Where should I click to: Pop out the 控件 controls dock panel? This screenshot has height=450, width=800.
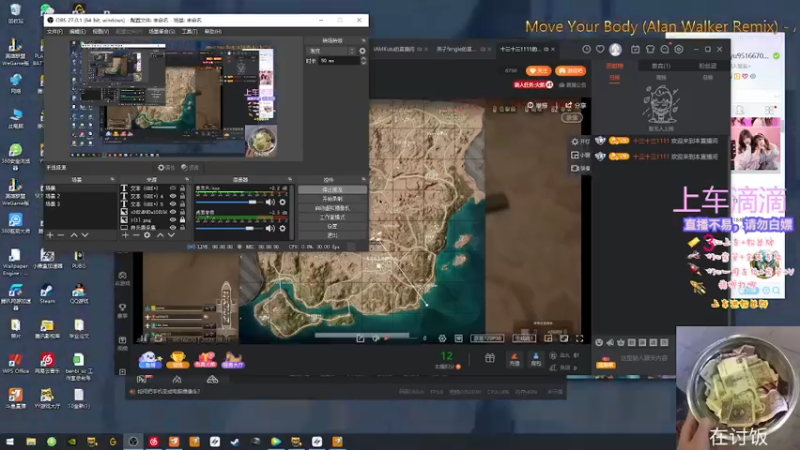(x=363, y=180)
